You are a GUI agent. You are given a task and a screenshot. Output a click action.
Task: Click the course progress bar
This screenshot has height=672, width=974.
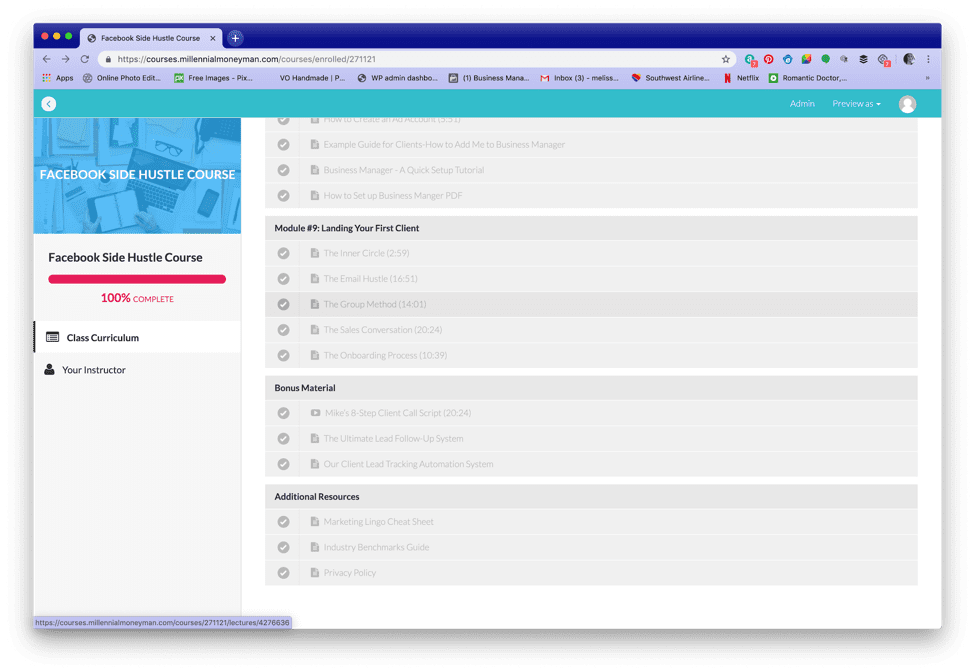tap(137, 279)
